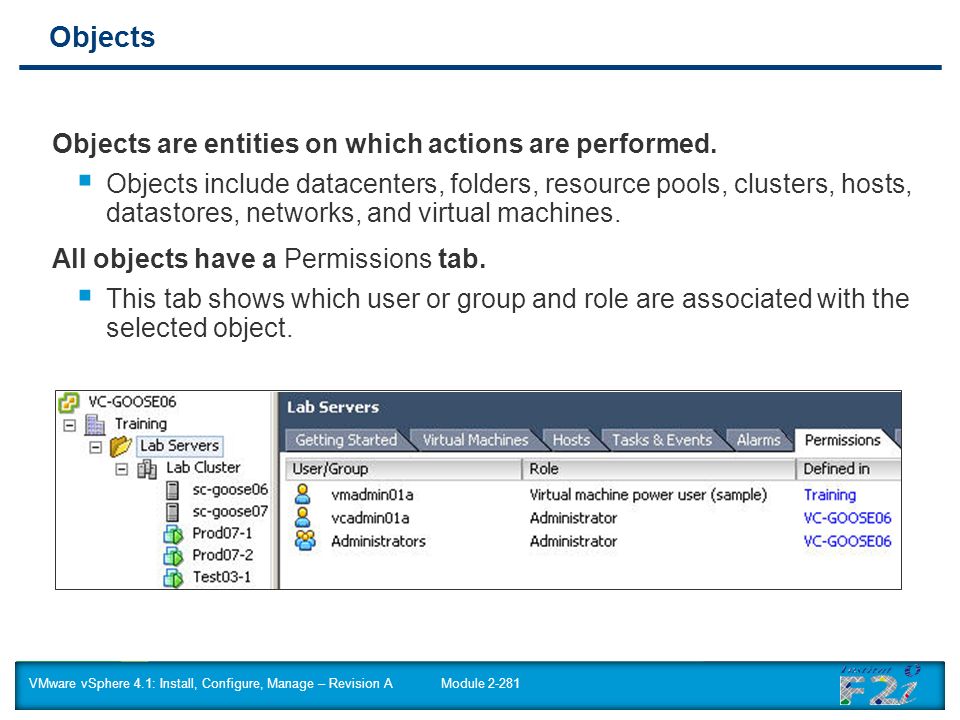Switch to the Virtual Machines tab

click(475, 440)
